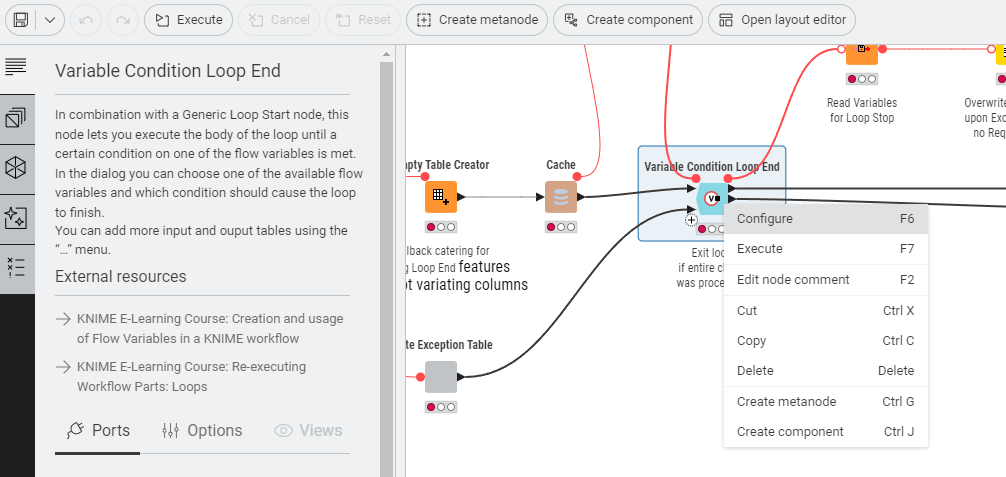Click the Execute toolbar button
Screen dimensions: 1006x477
pos(188,20)
